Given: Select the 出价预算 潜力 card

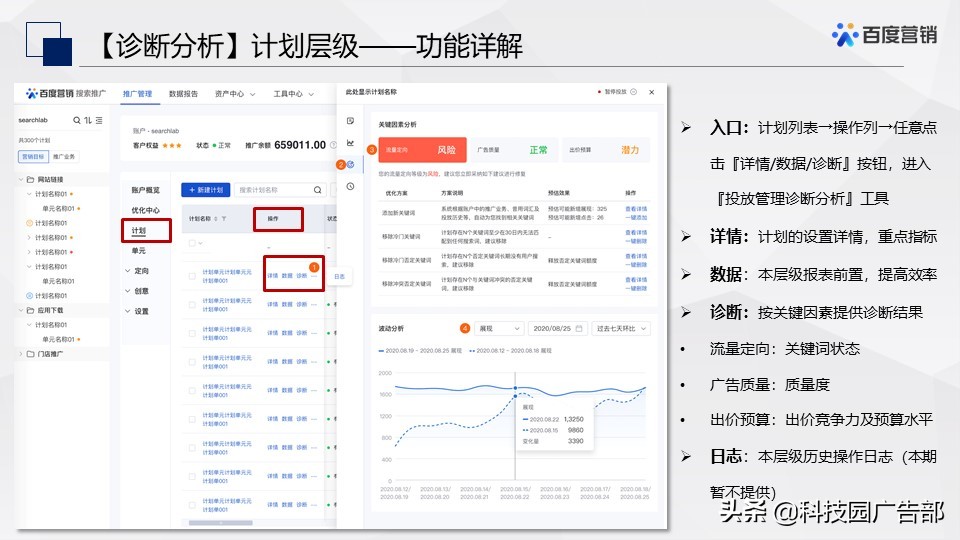Looking at the screenshot, I should tap(605, 150).
